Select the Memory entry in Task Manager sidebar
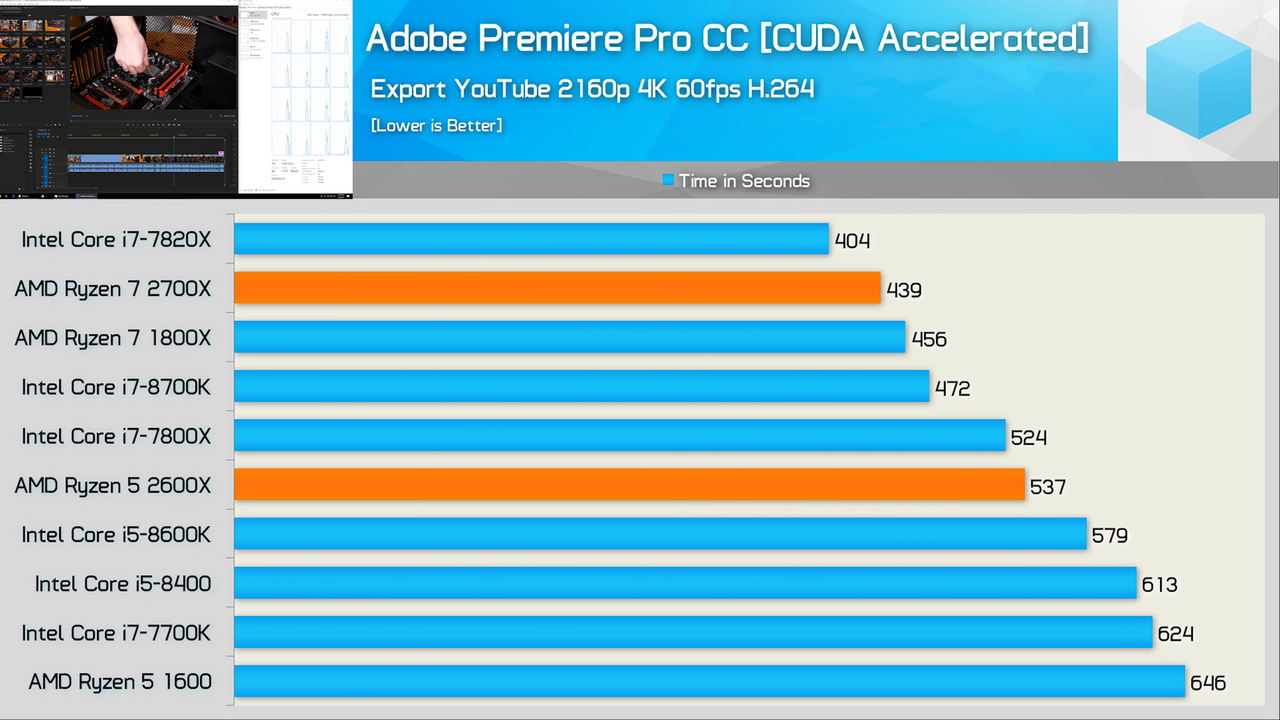Screen dimensions: 1280x720 tap(253, 23)
